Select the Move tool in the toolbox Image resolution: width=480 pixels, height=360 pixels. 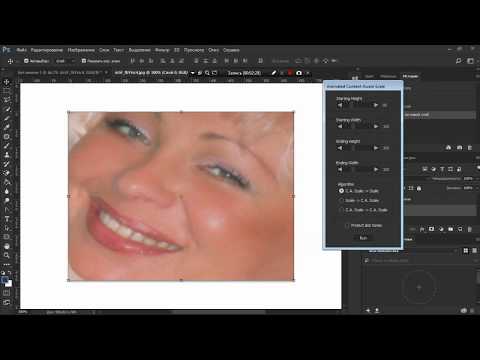tap(7, 82)
